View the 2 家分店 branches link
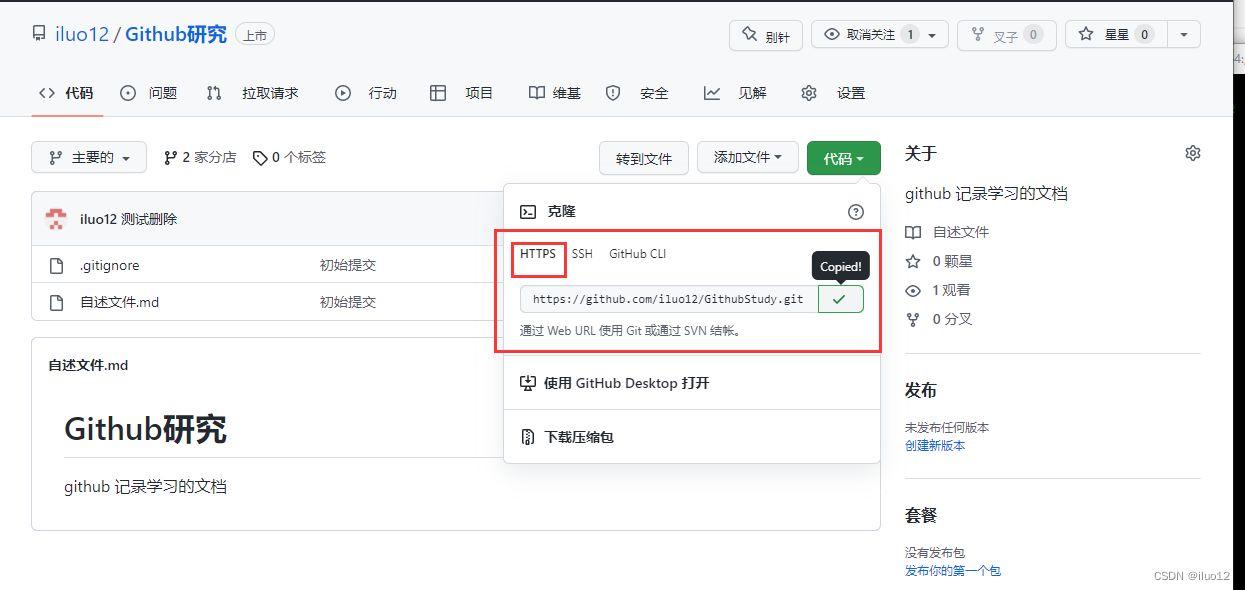 (200, 157)
